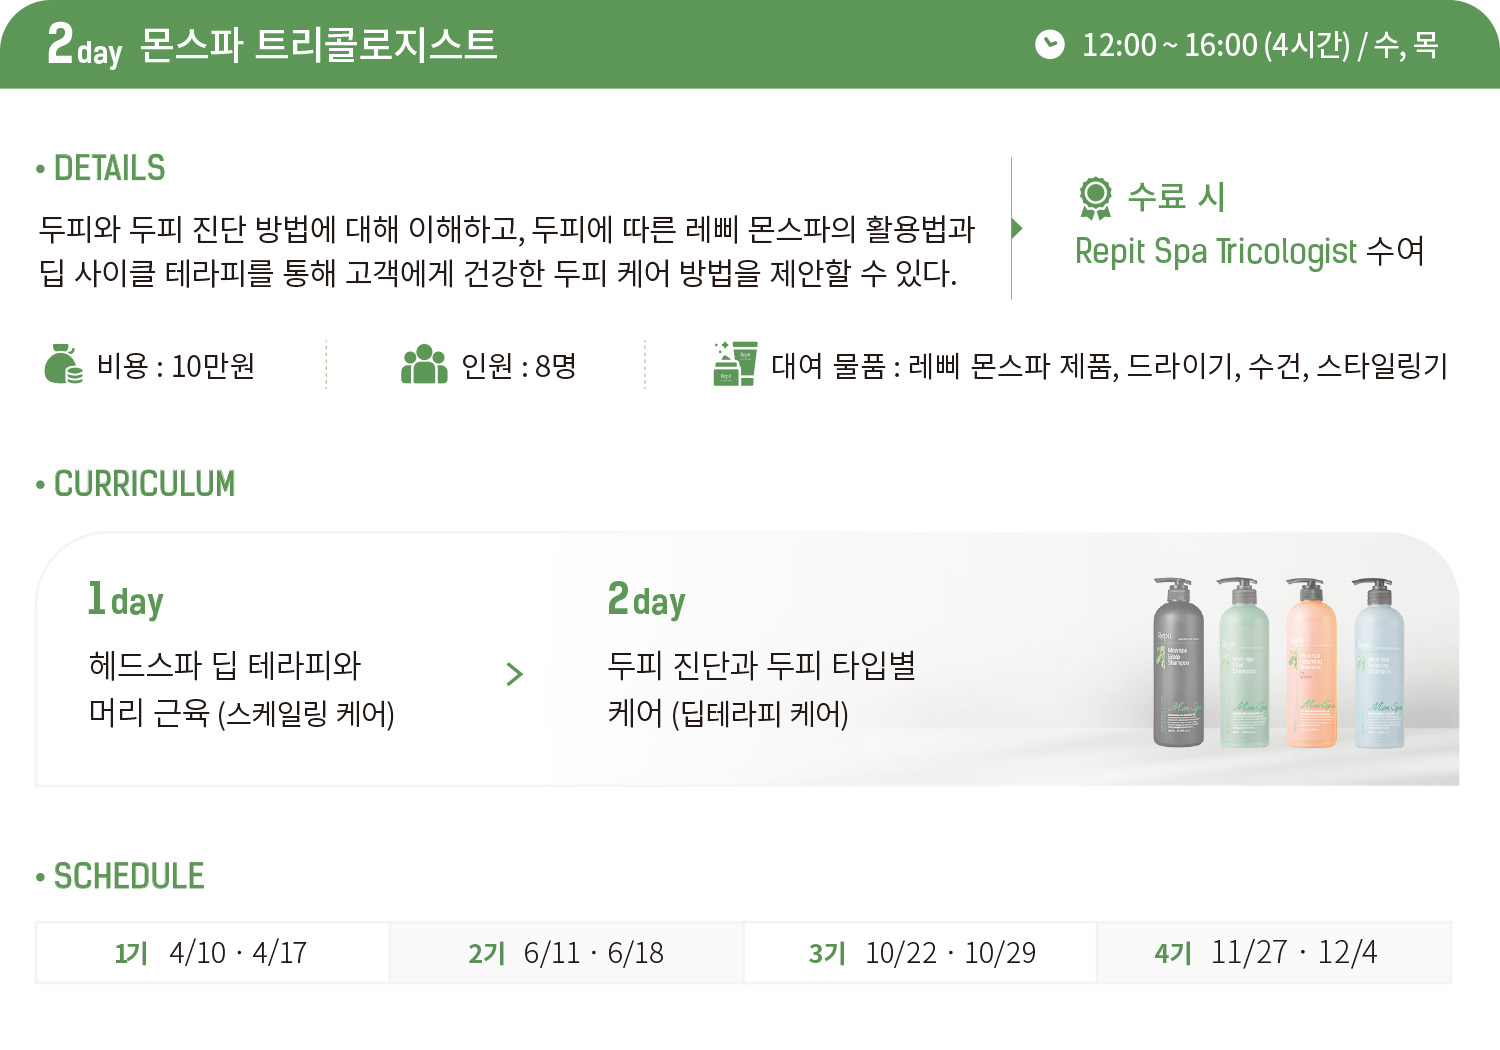Click the Repit Spa Tricologist 수여 text
Screen dimensions: 1500x1050
point(1249,251)
